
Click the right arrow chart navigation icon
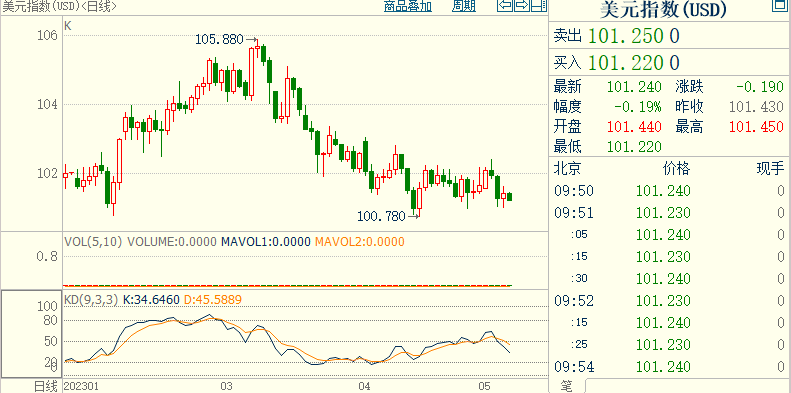coord(522,6)
